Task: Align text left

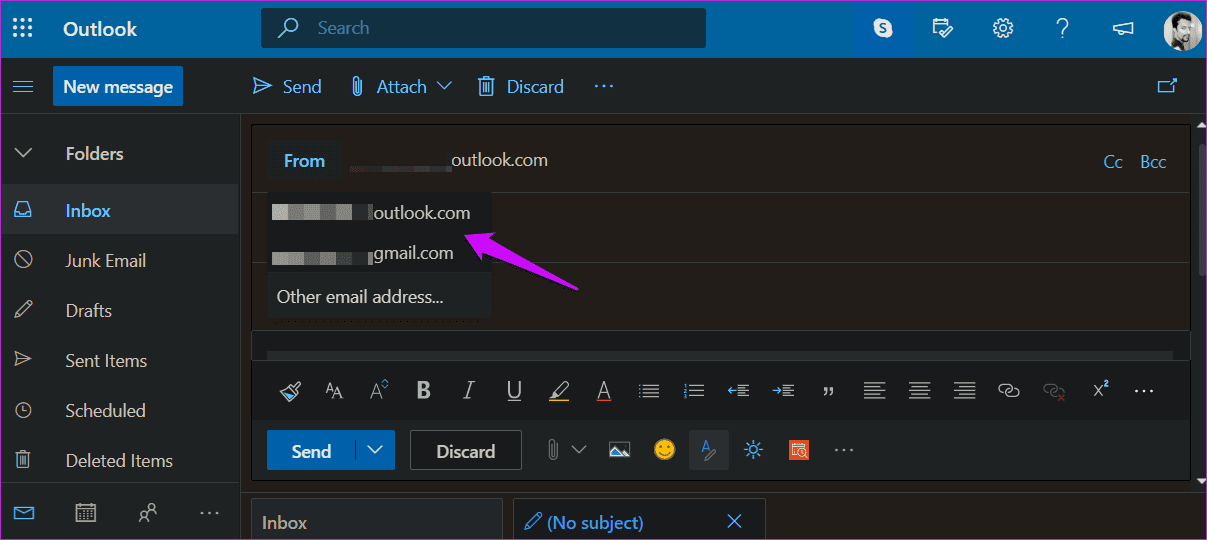Action: (874, 391)
